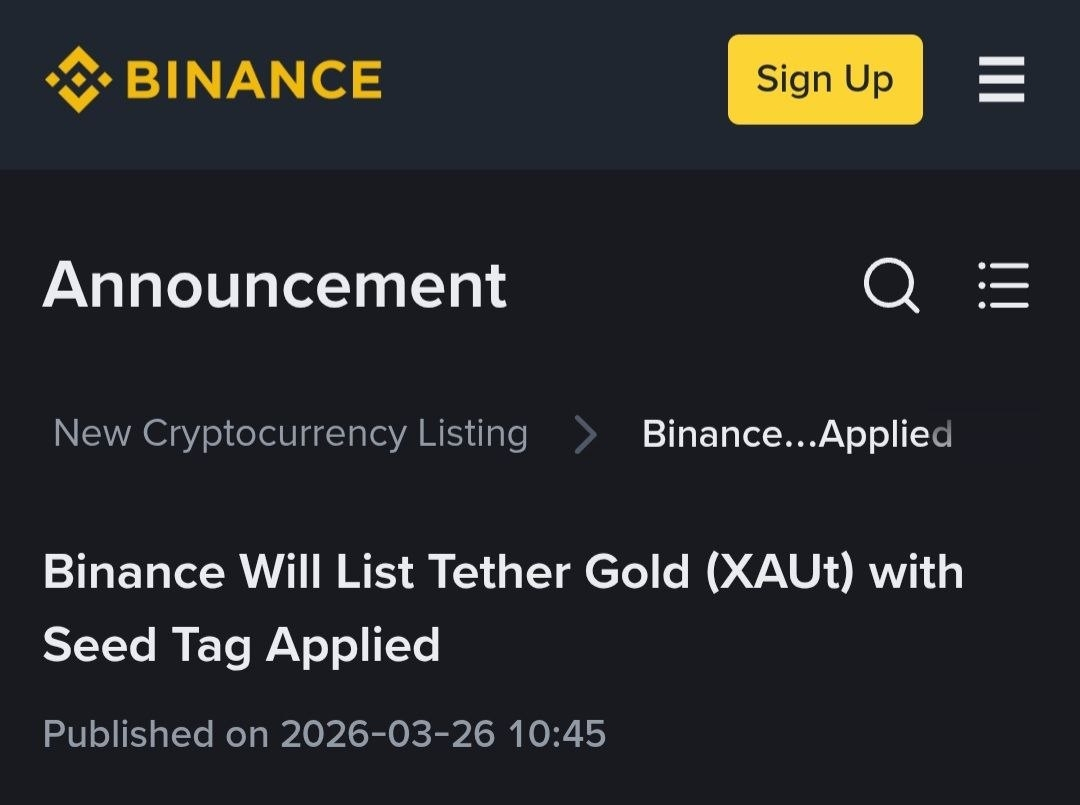
Task: Click the breadcrumb chevron separator
Action: [x=586, y=435]
